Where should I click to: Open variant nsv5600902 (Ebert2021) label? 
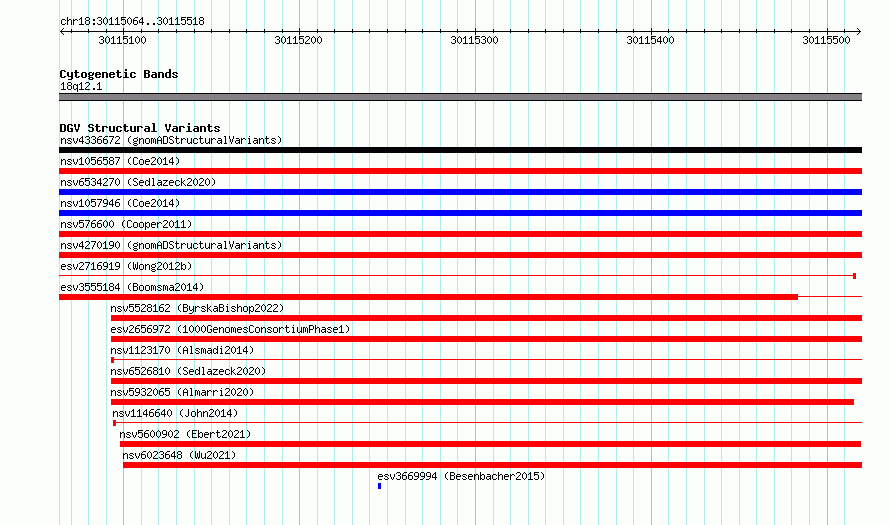185,434
